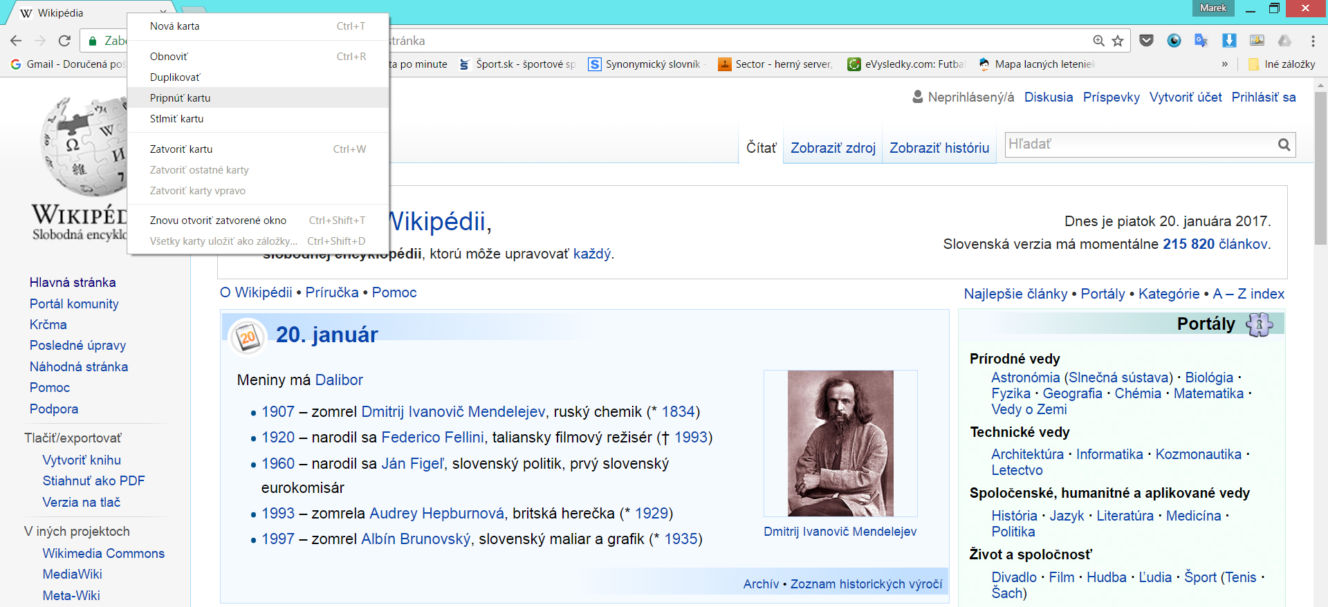
Task: Click the green secure padlock icon
Action: click(x=92, y=41)
